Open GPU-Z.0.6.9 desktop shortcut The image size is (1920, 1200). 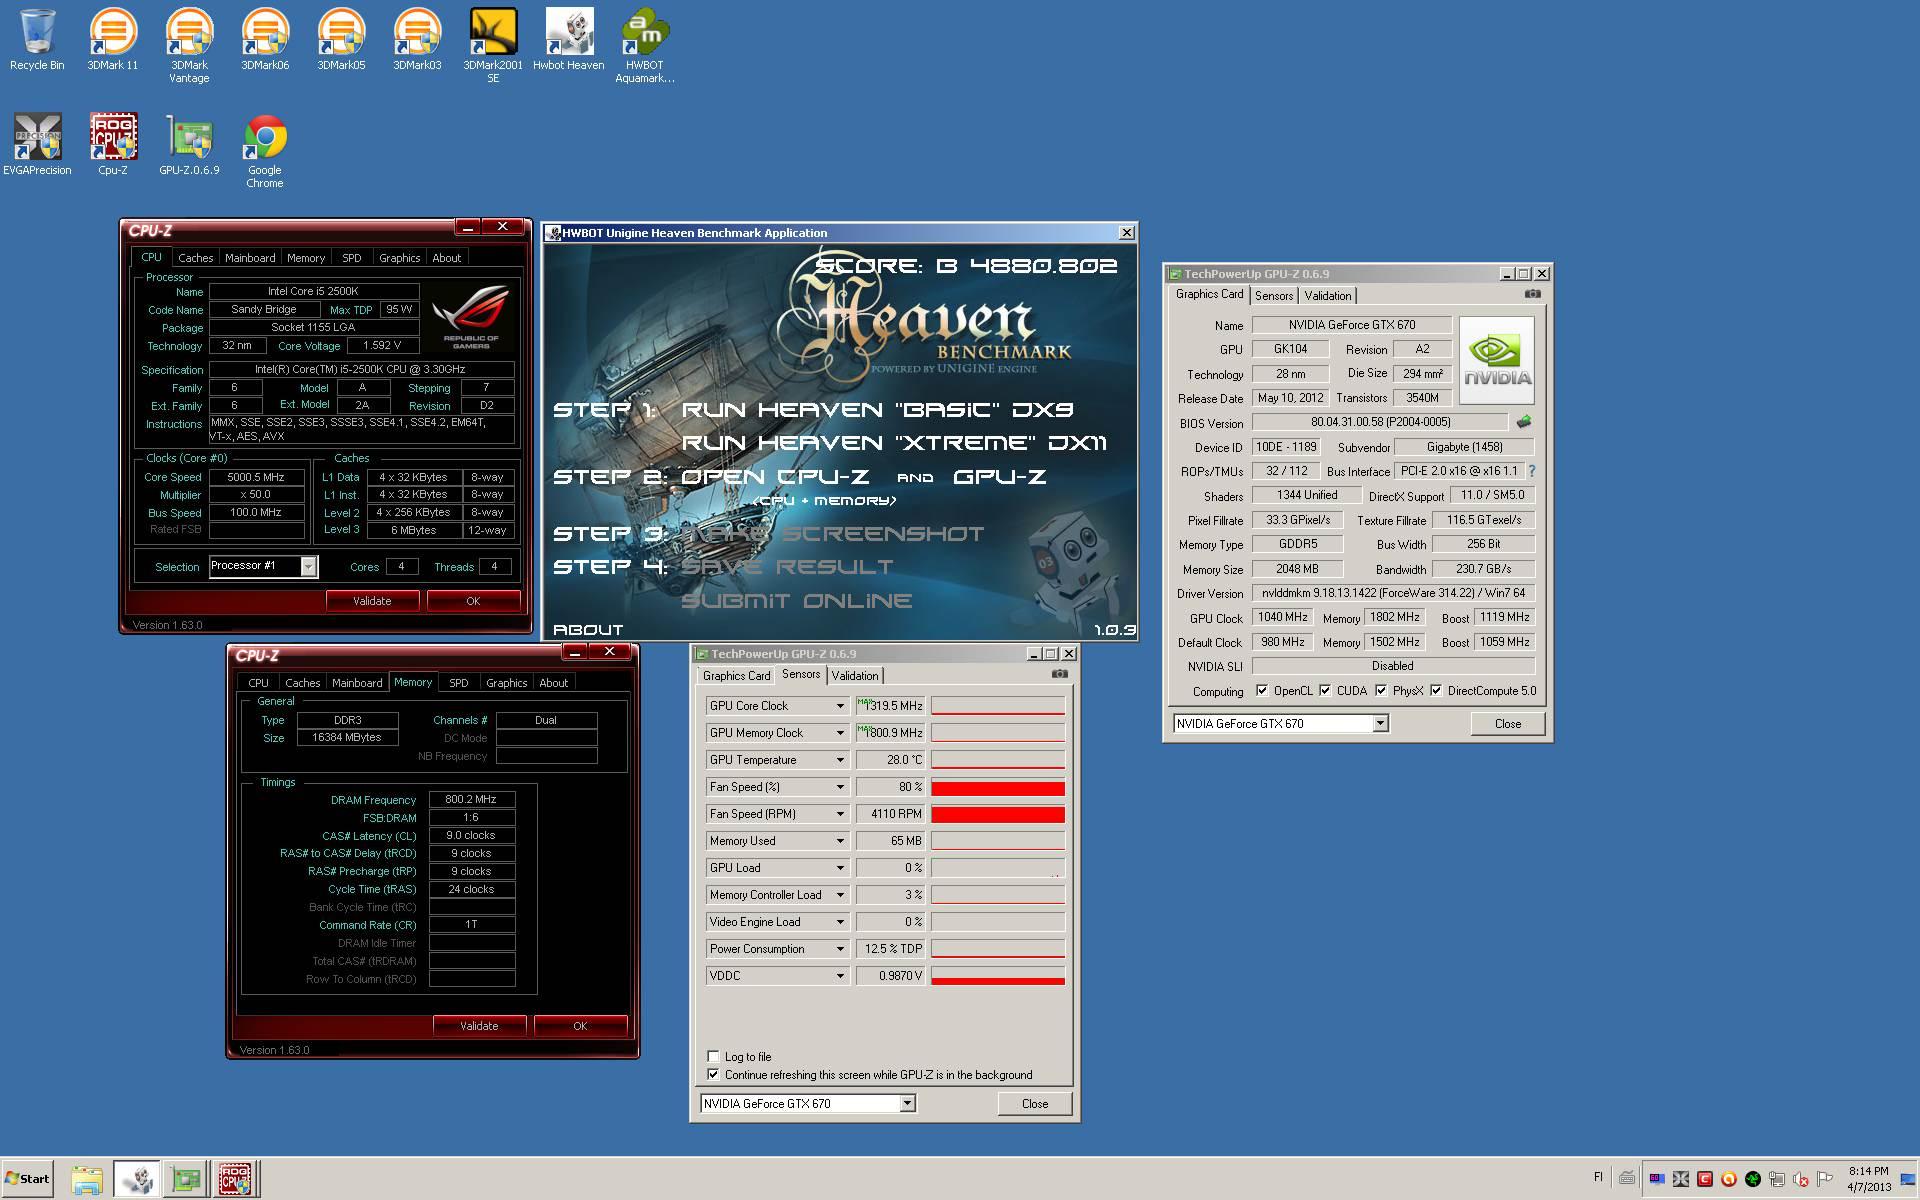click(x=189, y=145)
